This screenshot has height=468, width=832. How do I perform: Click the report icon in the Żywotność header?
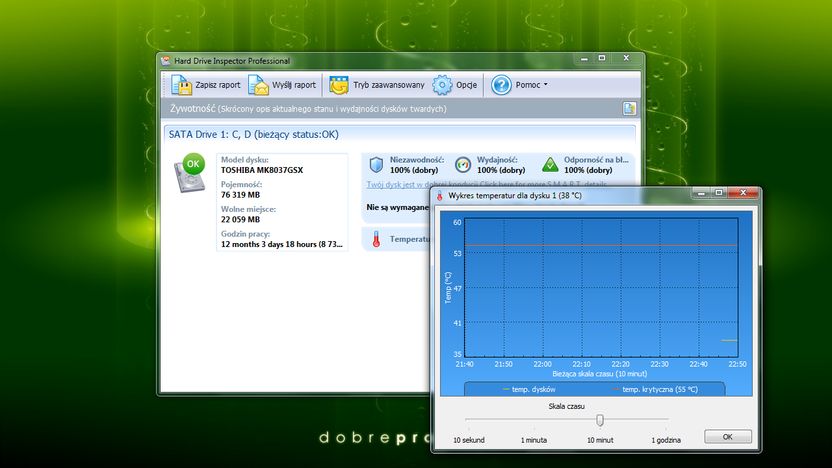click(x=629, y=109)
